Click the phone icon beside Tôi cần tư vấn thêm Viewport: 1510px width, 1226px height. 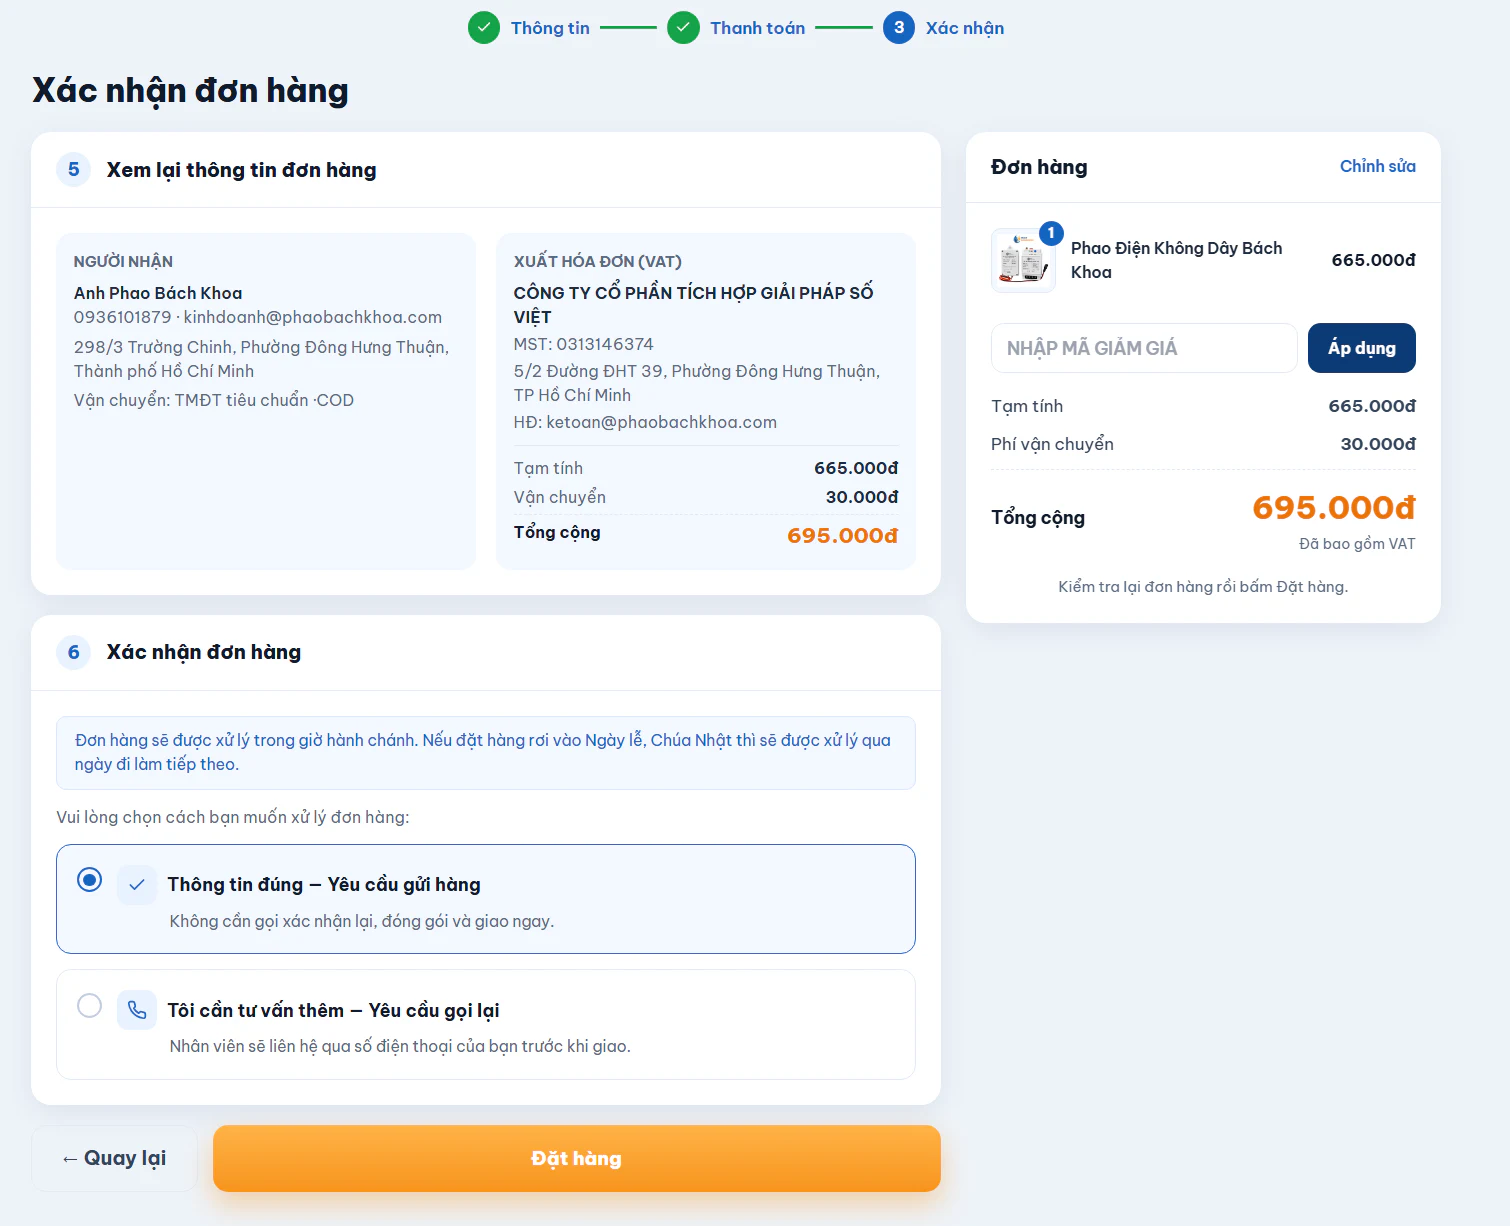137,1010
